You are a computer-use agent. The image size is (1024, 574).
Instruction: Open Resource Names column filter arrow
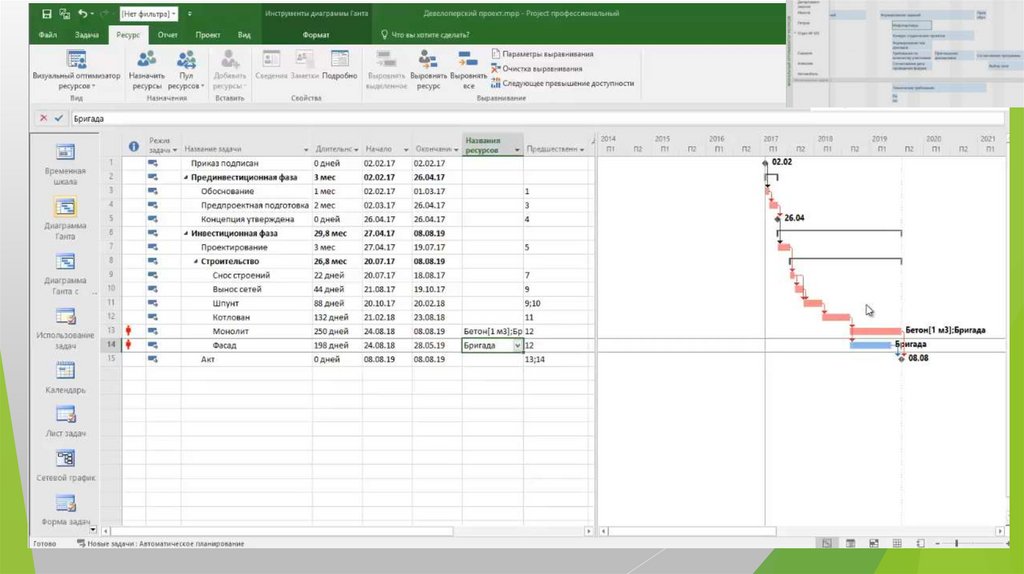(517, 150)
